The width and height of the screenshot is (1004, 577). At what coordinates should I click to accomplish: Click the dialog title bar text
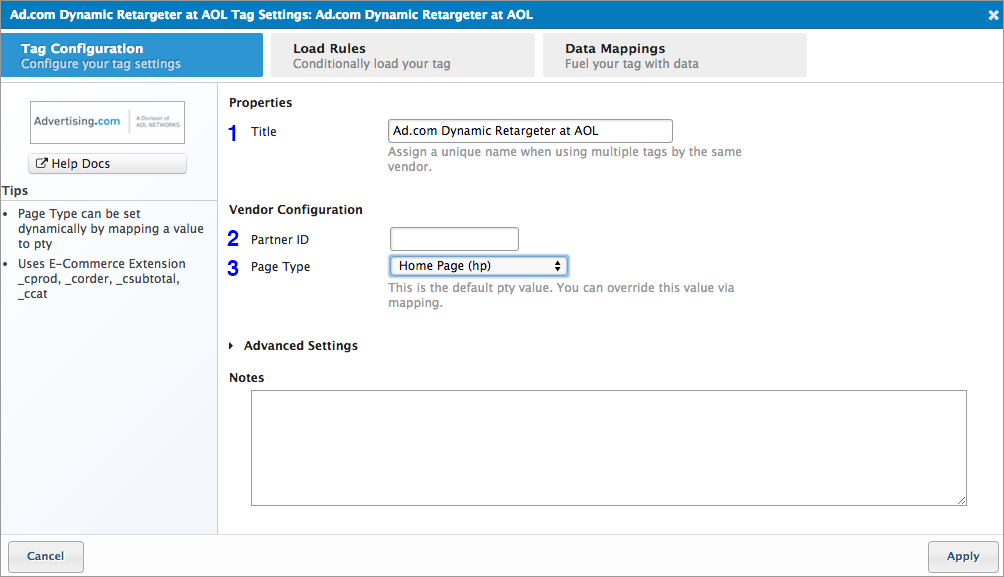pos(271,15)
